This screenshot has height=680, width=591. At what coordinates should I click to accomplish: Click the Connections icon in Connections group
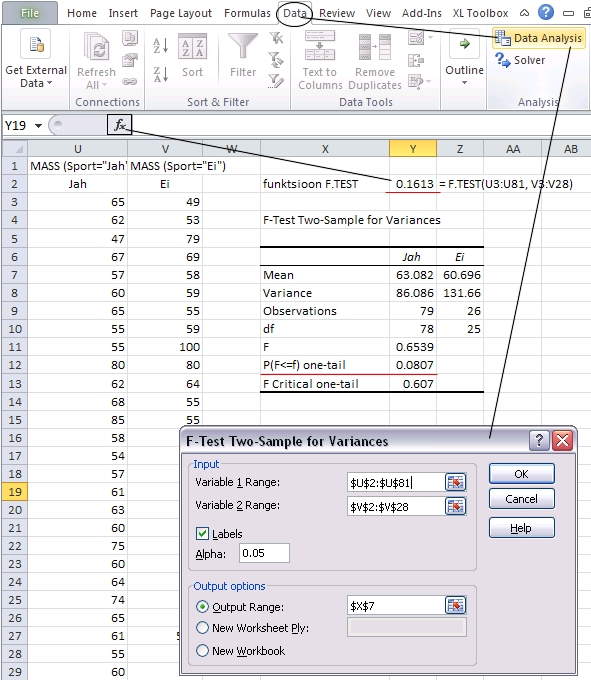(130, 38)
